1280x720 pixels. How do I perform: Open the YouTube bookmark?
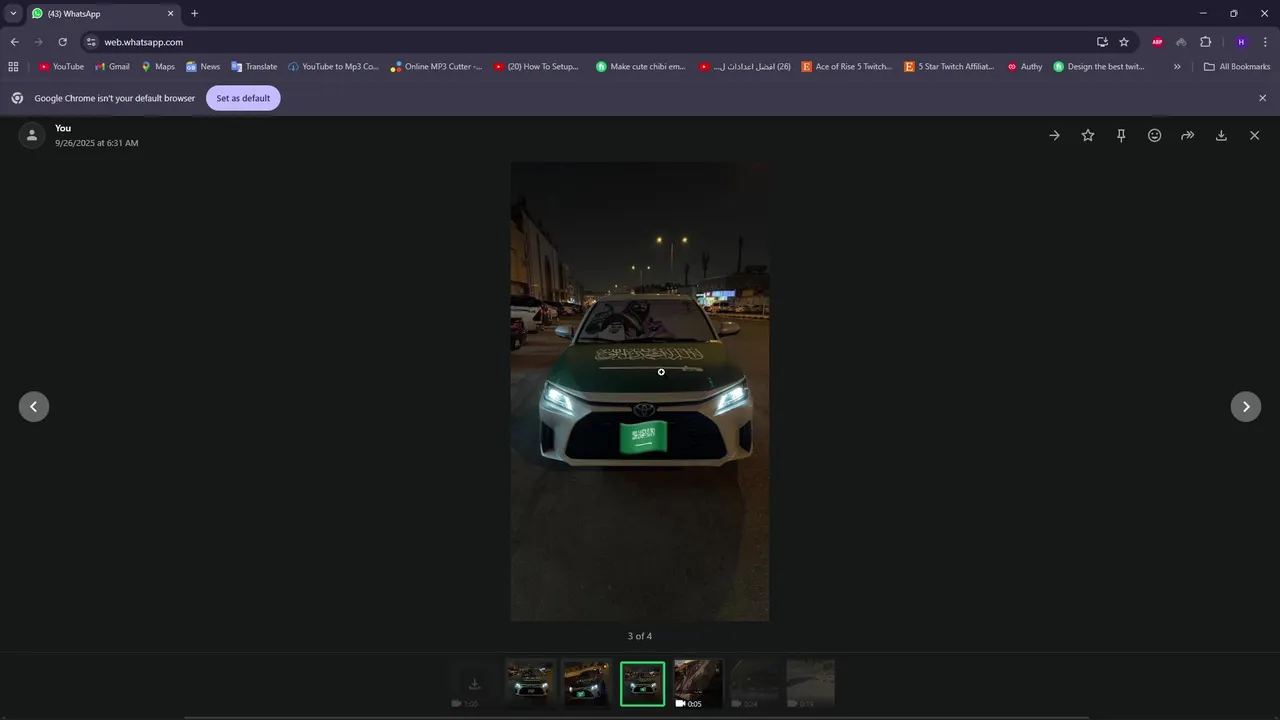pos(61,67)
